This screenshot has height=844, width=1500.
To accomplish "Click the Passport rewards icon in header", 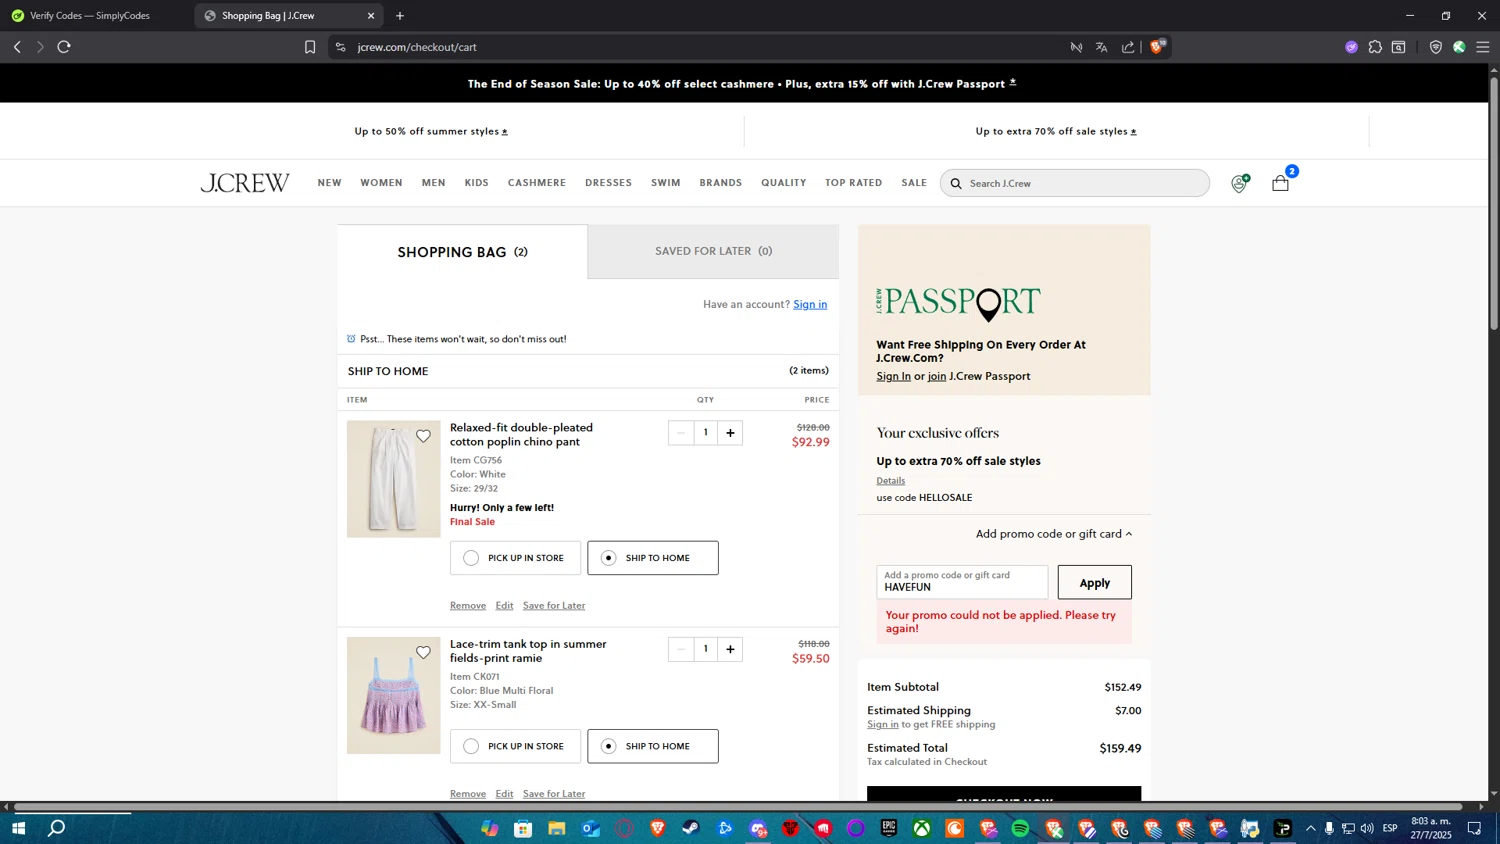I will pos(1239,183).
